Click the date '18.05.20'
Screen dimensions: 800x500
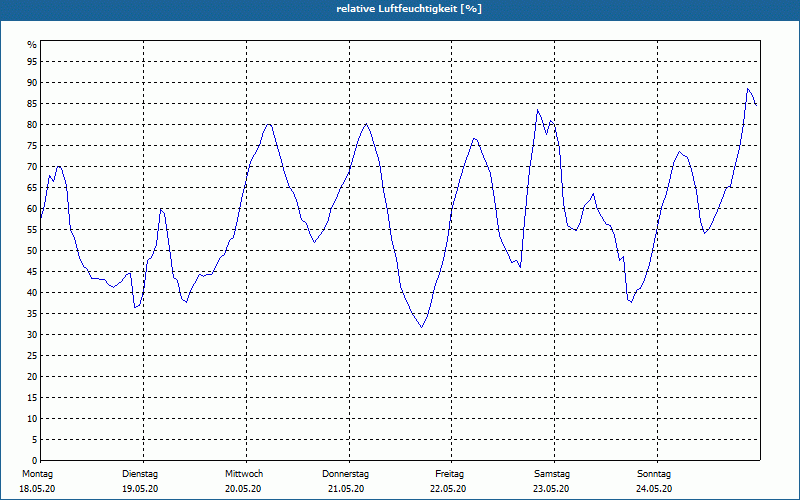pos(37,489)
